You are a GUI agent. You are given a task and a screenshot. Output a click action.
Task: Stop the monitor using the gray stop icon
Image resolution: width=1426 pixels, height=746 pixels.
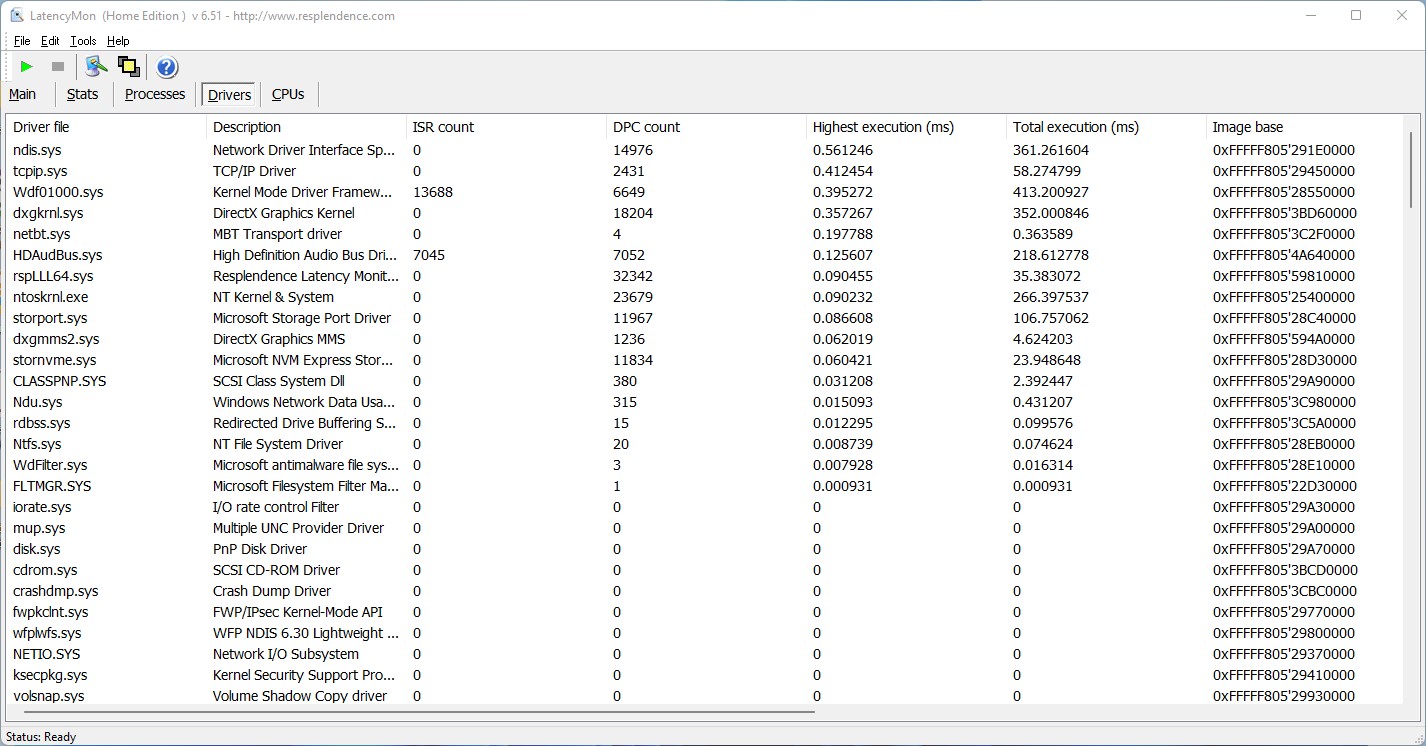coord(58,67)
